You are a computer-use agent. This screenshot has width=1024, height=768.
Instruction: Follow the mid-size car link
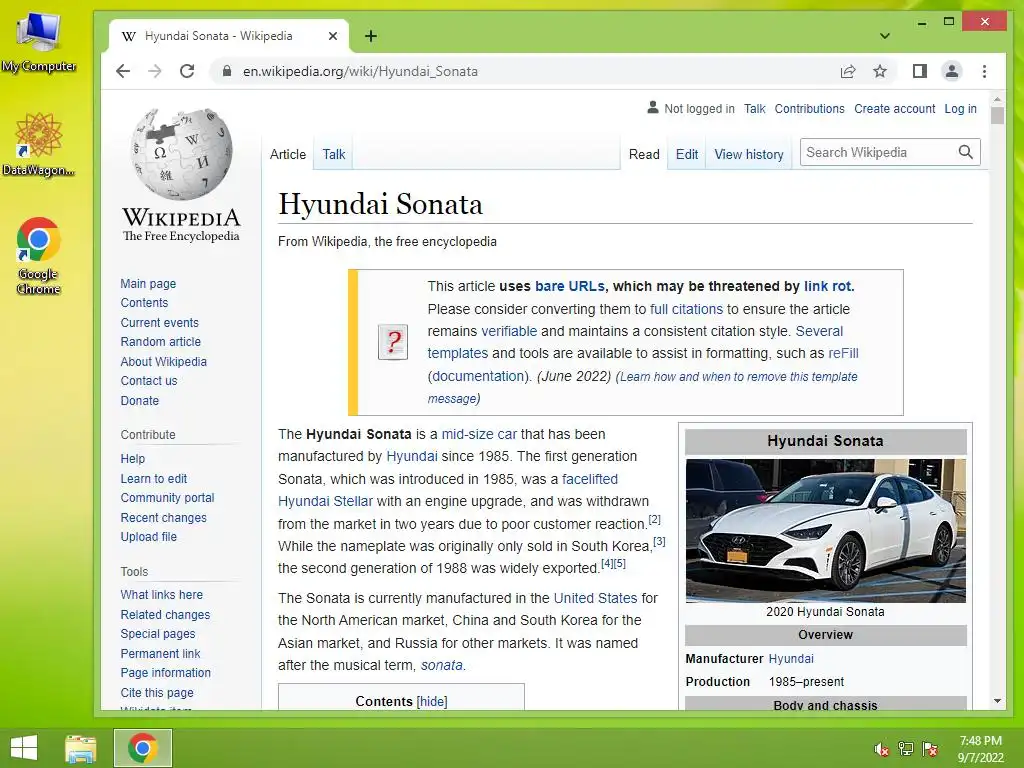tap(479, 434)
